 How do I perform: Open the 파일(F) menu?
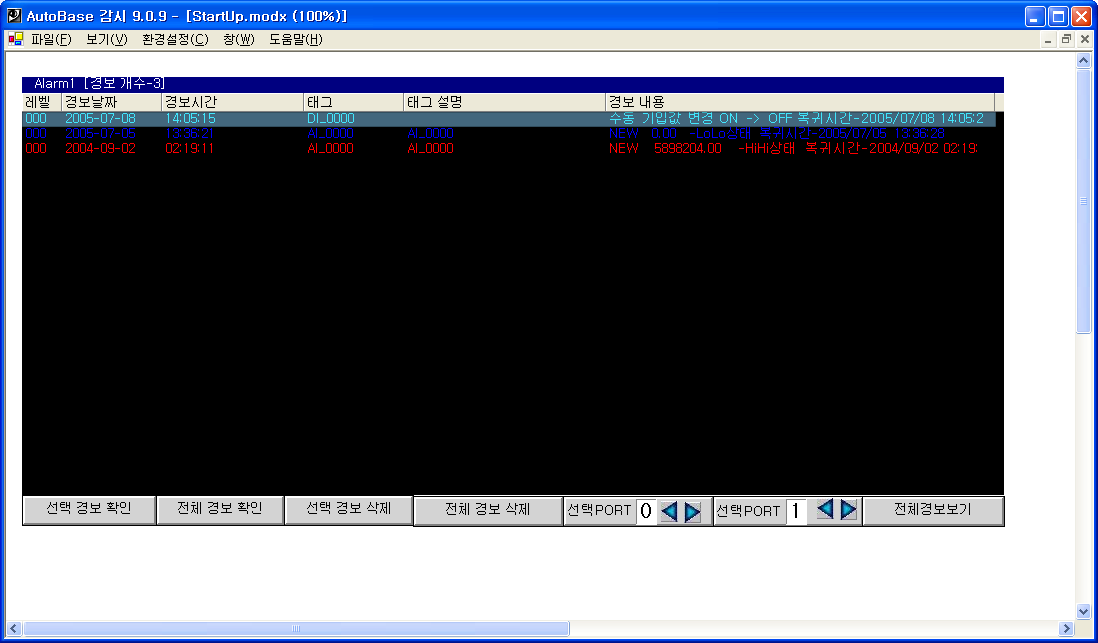pyautogui.click(x=51, y=39)
